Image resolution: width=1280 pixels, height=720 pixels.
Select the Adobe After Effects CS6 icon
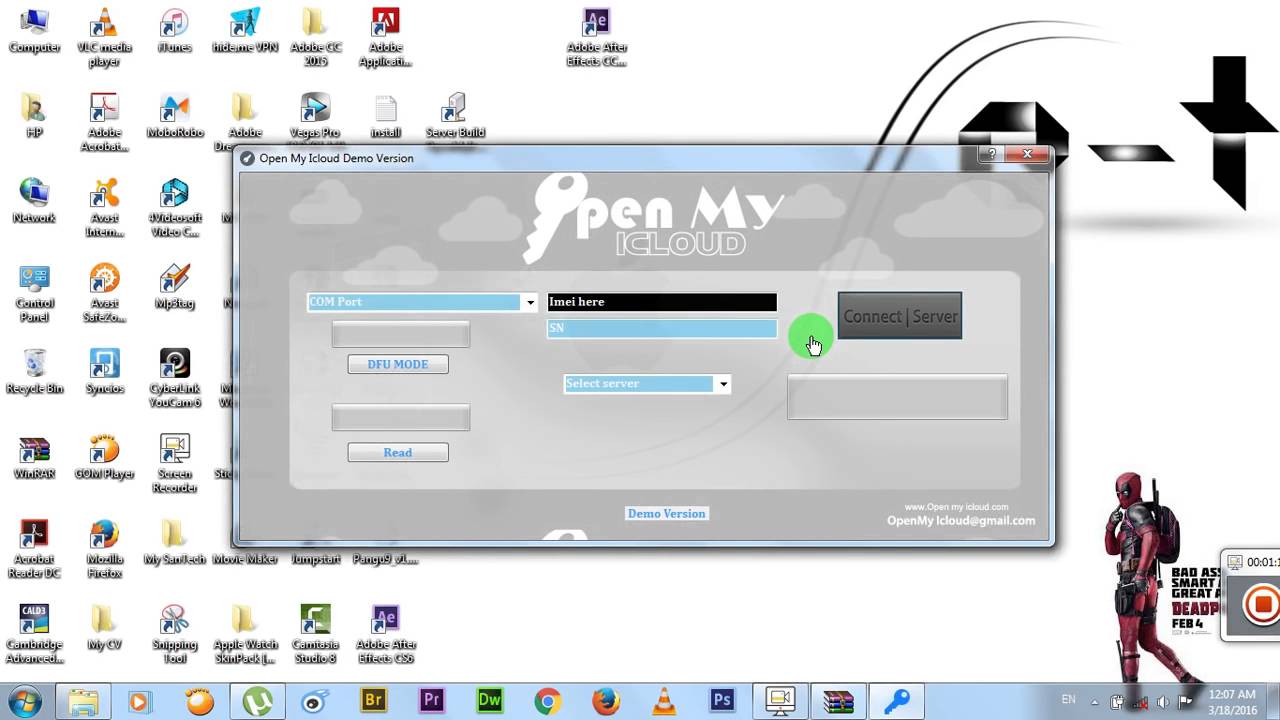click(x=385, y=634)
